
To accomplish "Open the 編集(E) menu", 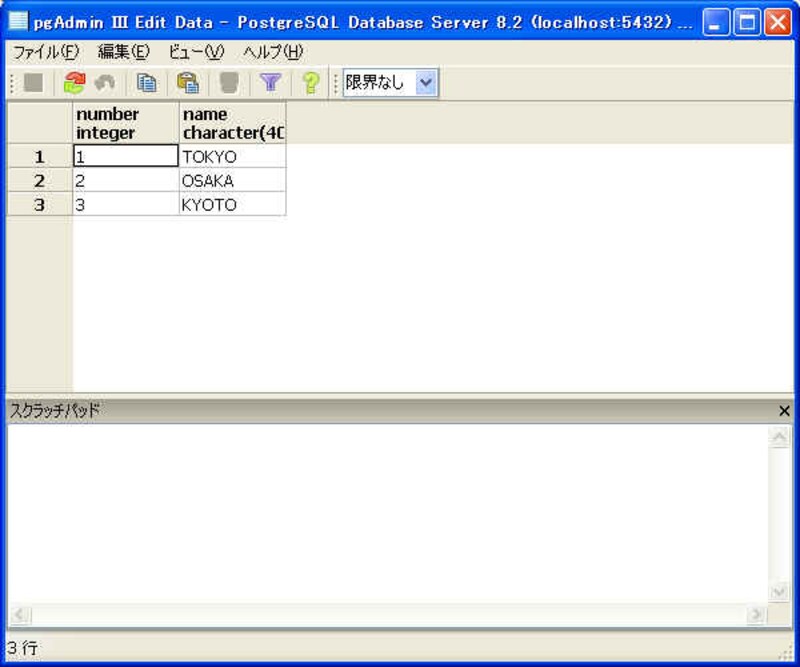I will coord(123,52).
